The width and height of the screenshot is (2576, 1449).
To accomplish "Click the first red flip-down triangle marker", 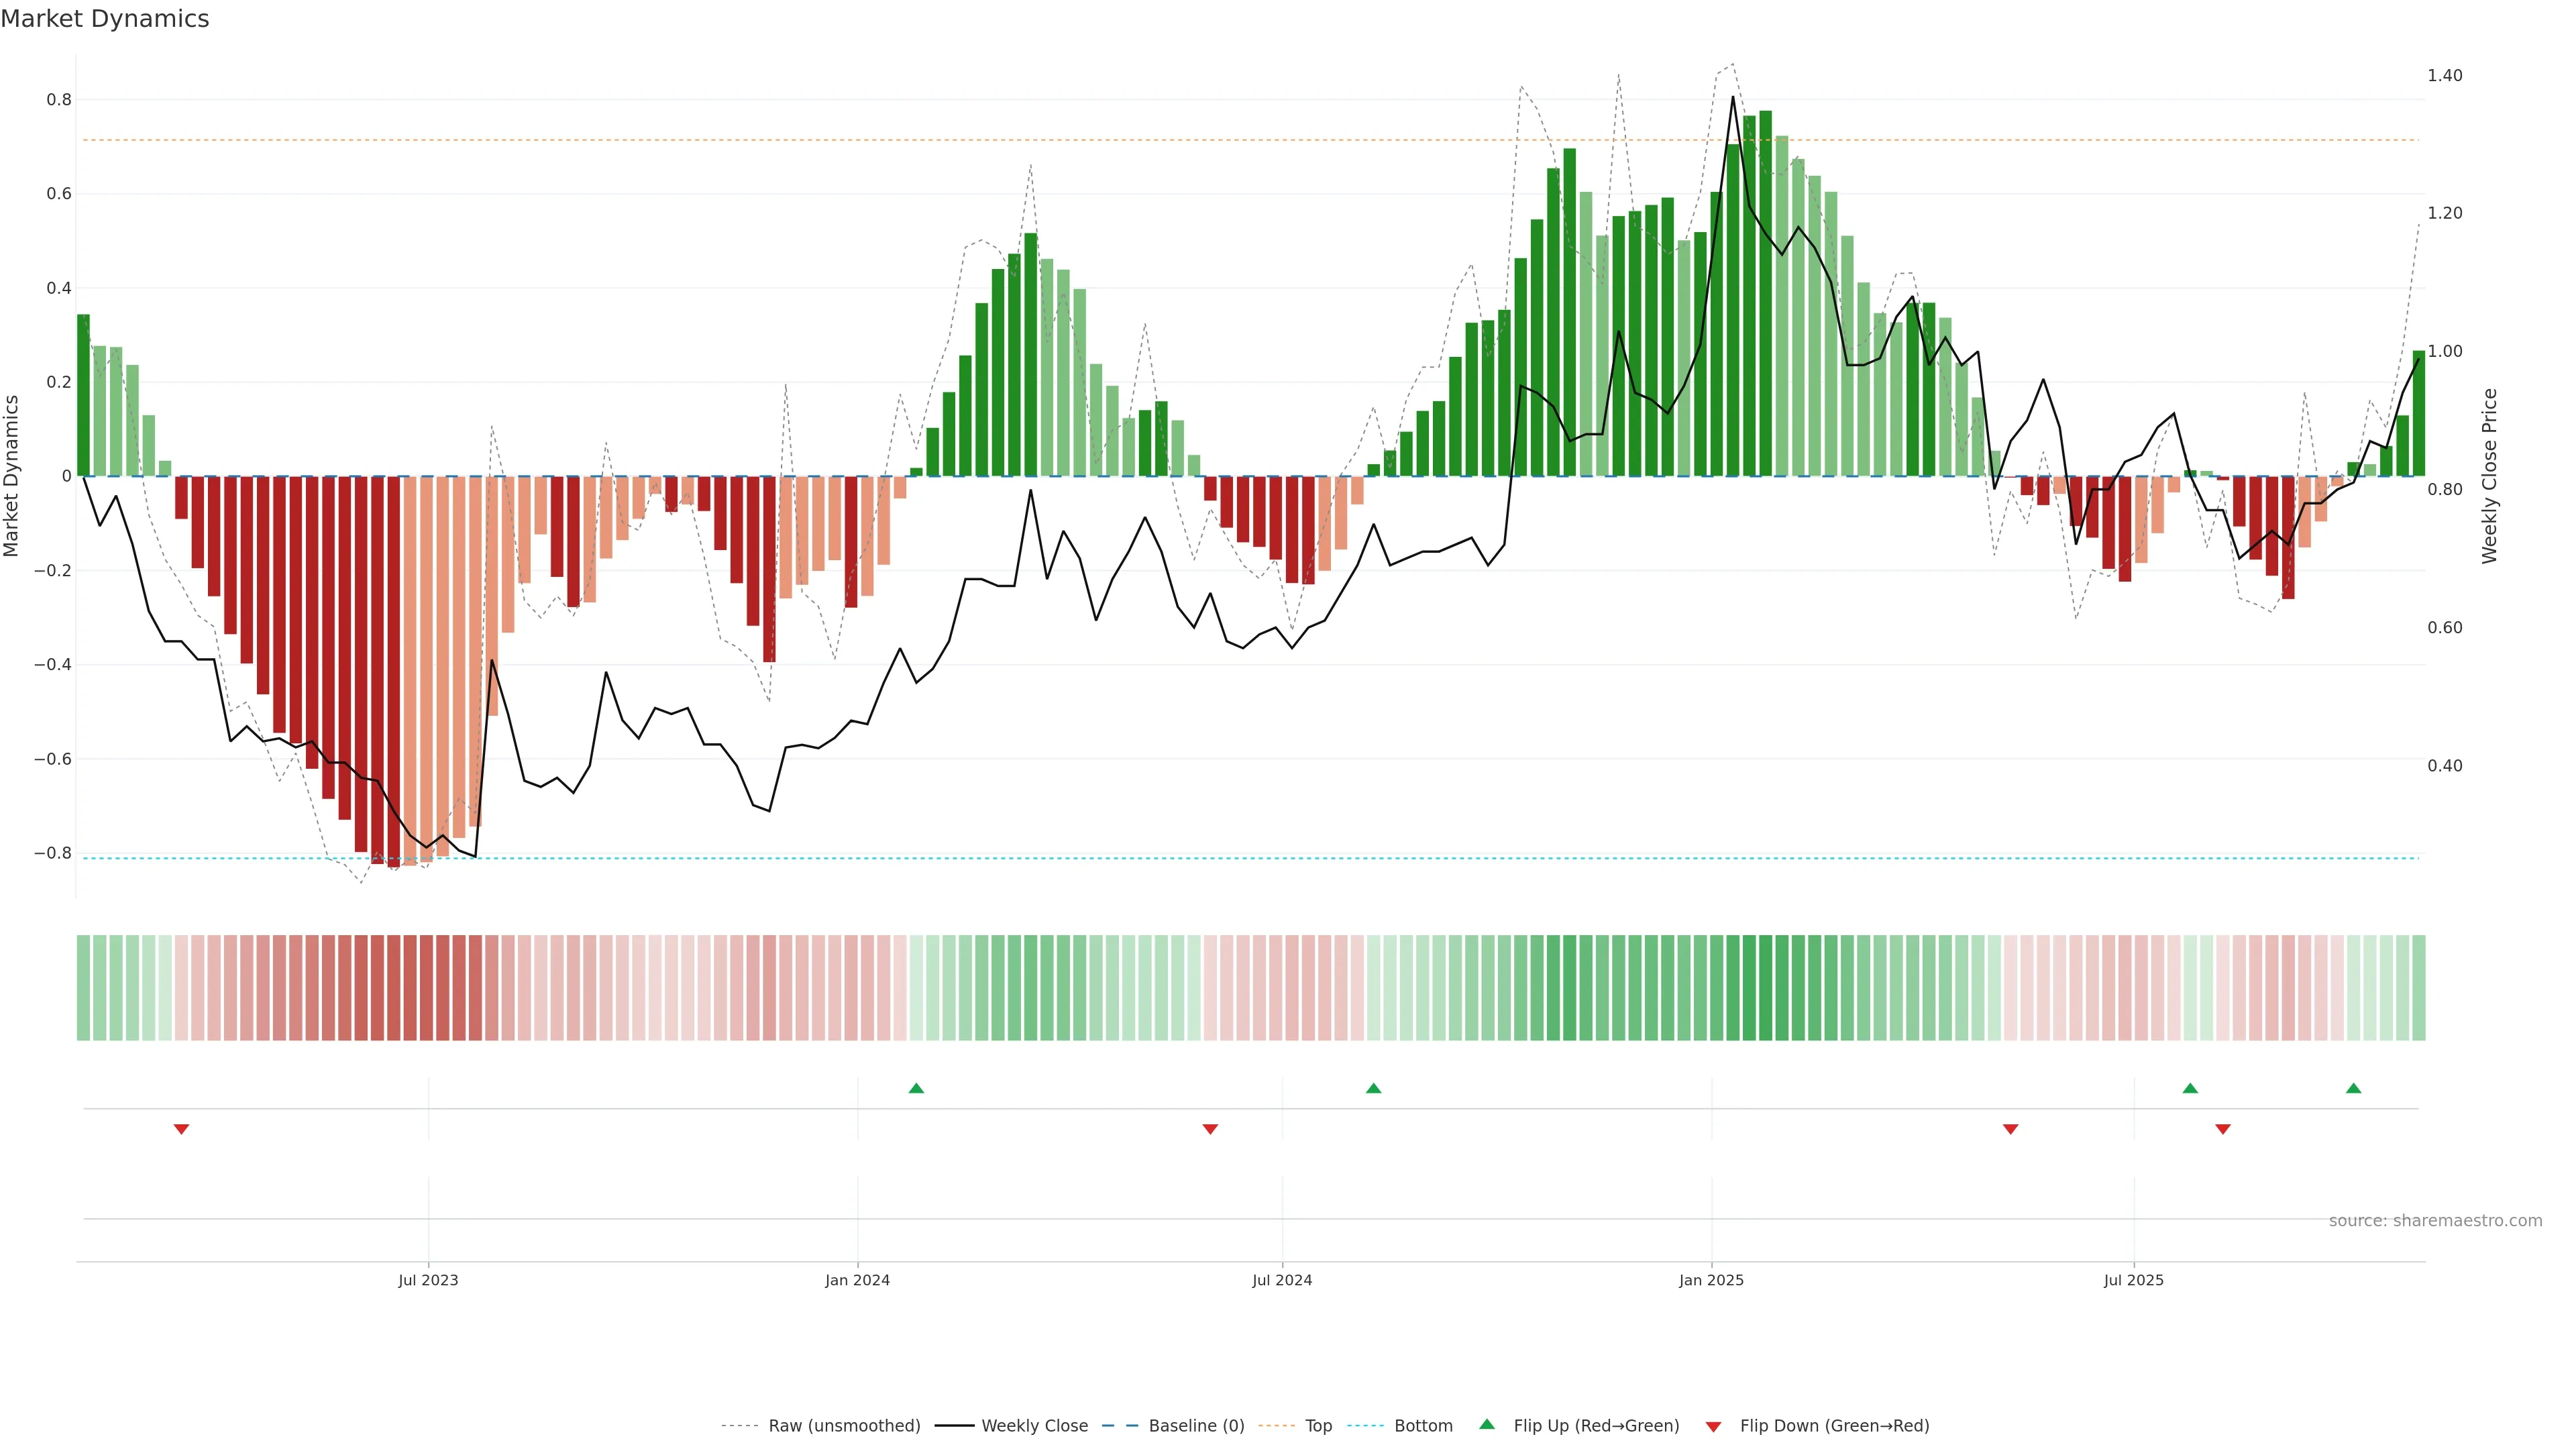I will coord(181,1129).
